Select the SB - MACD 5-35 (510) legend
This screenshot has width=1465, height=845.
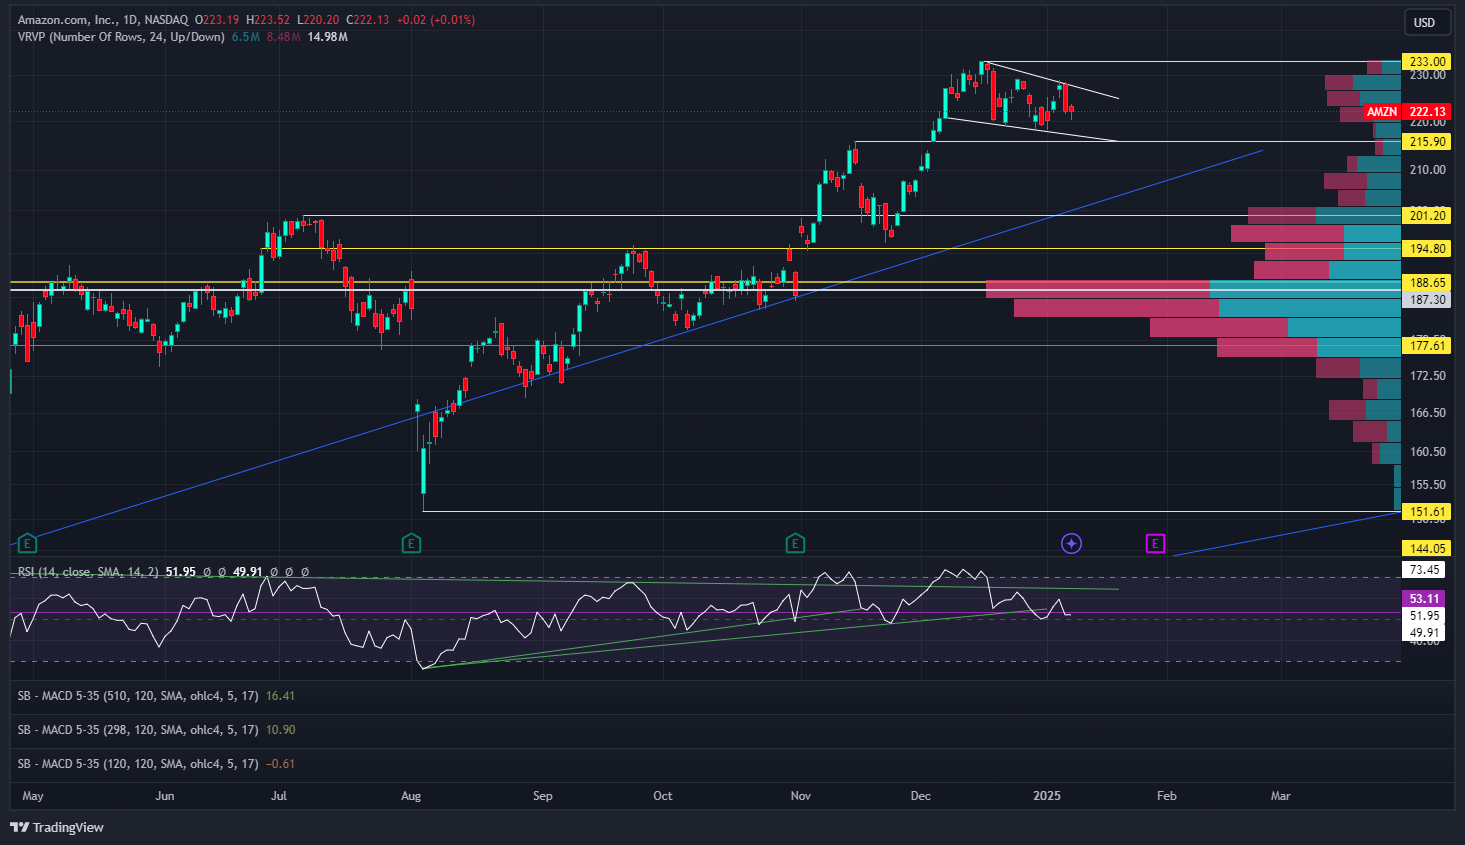click(138, 696)
